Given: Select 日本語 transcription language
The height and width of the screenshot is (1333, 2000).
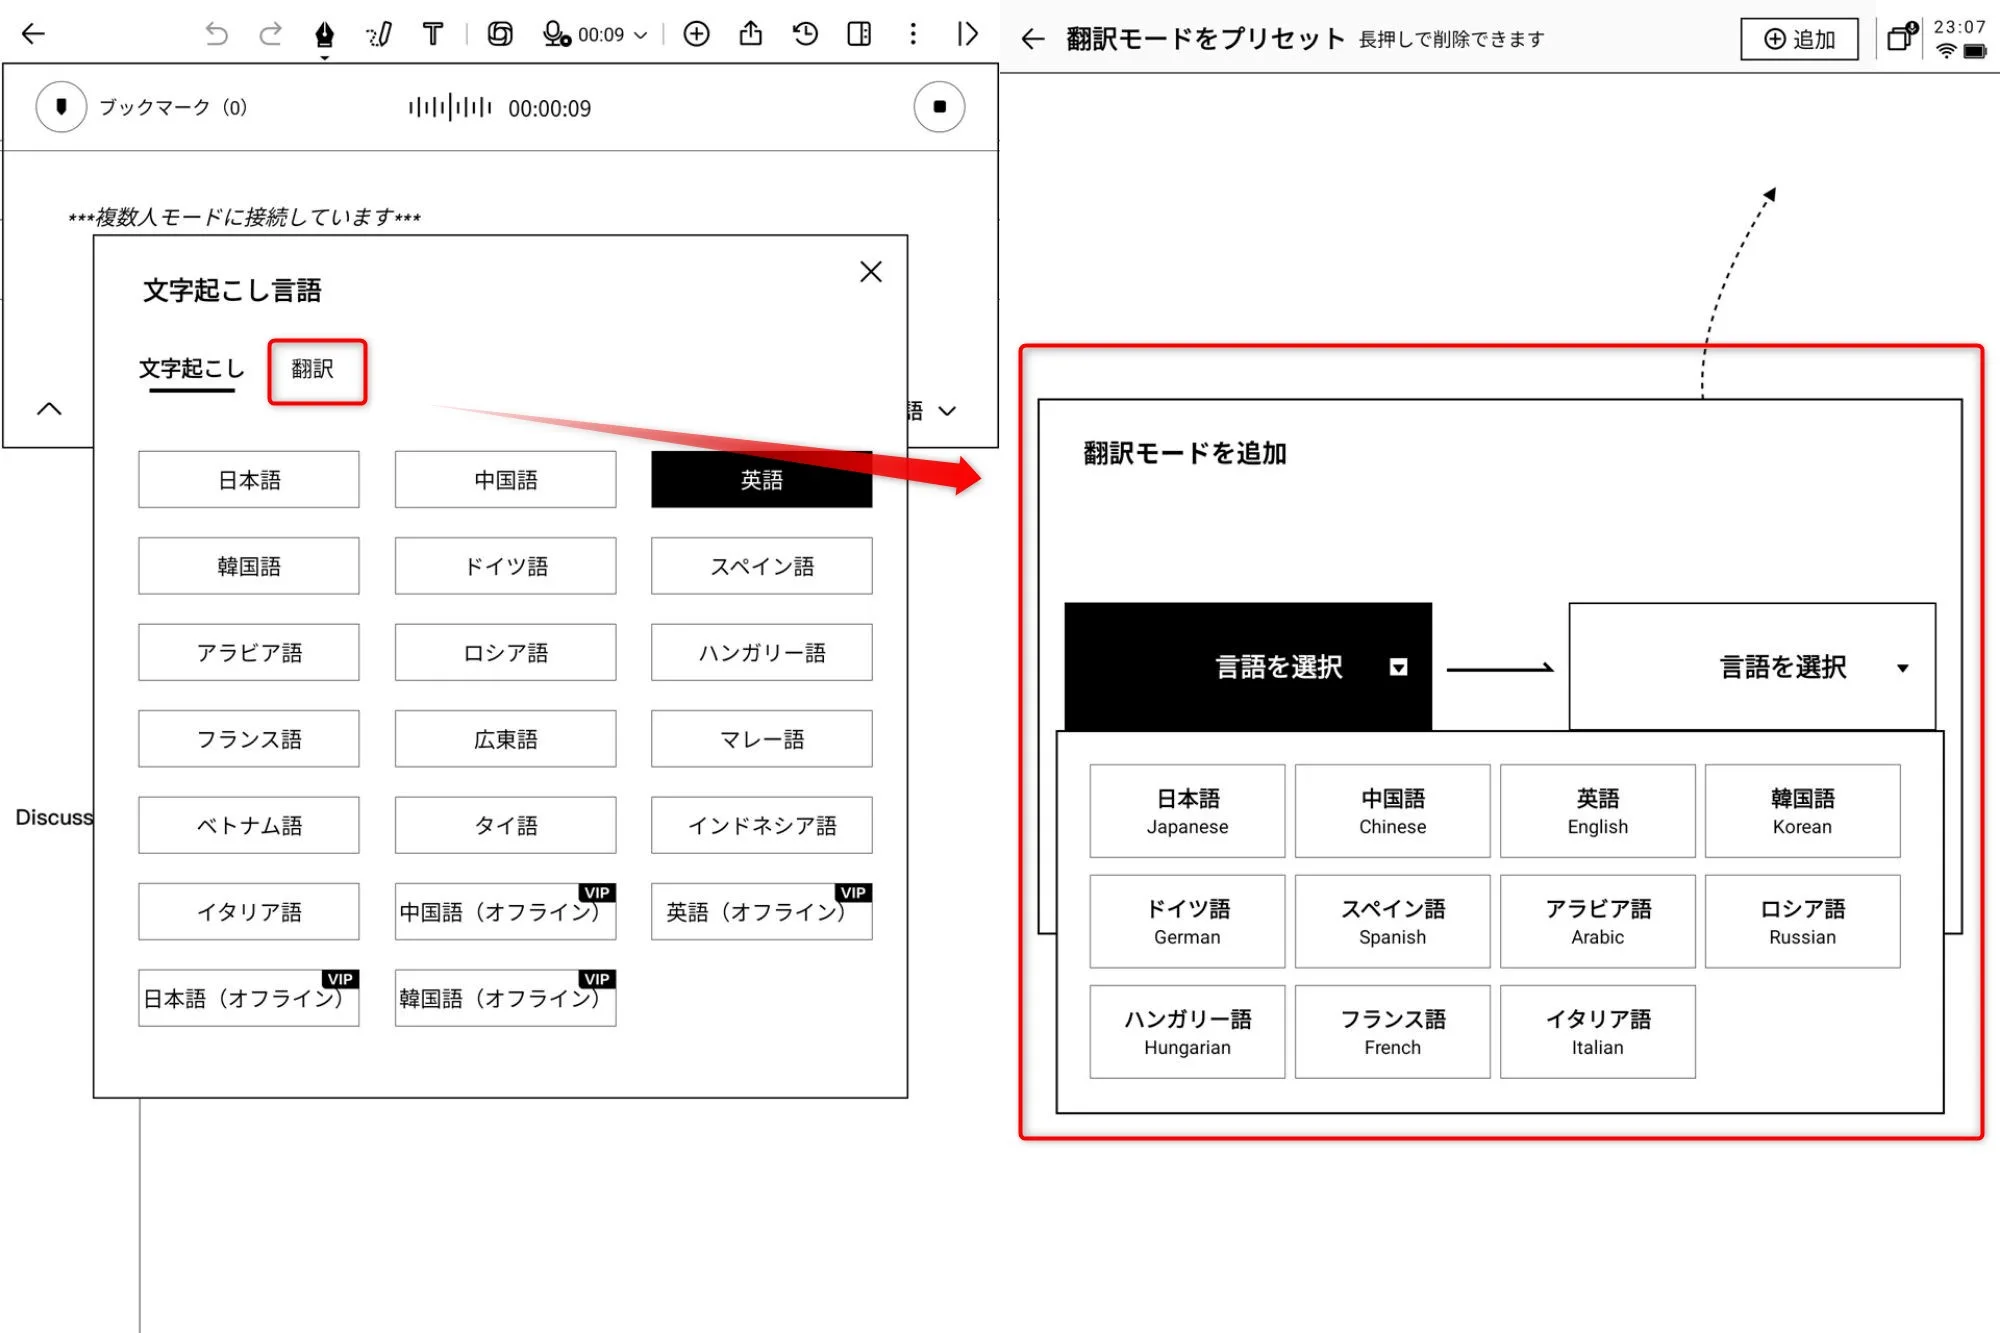Looking at the screenshot, I should point(249,480).
